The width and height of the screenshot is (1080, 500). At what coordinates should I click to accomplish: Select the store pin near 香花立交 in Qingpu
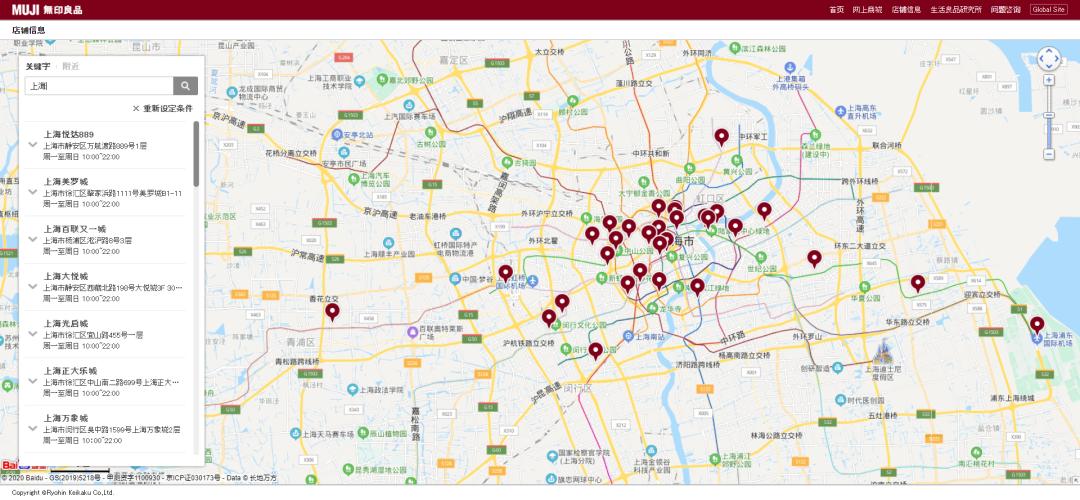[332, 311]
